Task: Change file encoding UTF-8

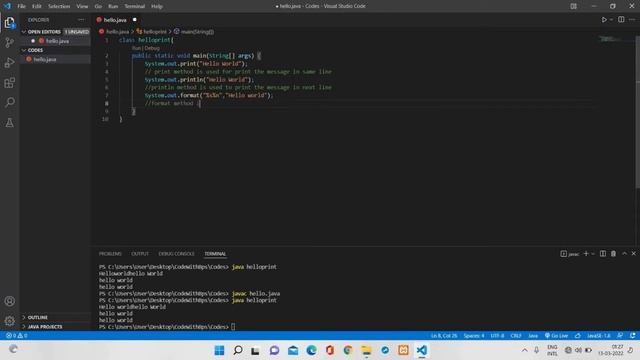Action: [497, 336]
